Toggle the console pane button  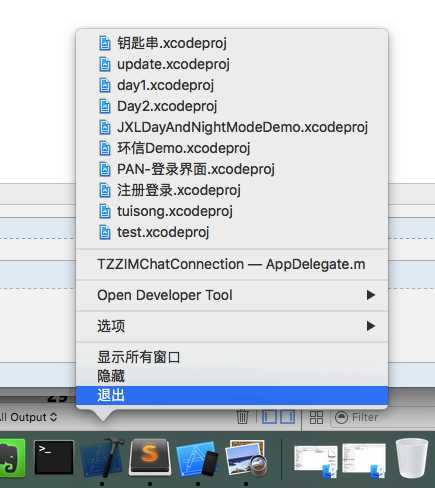288,417
